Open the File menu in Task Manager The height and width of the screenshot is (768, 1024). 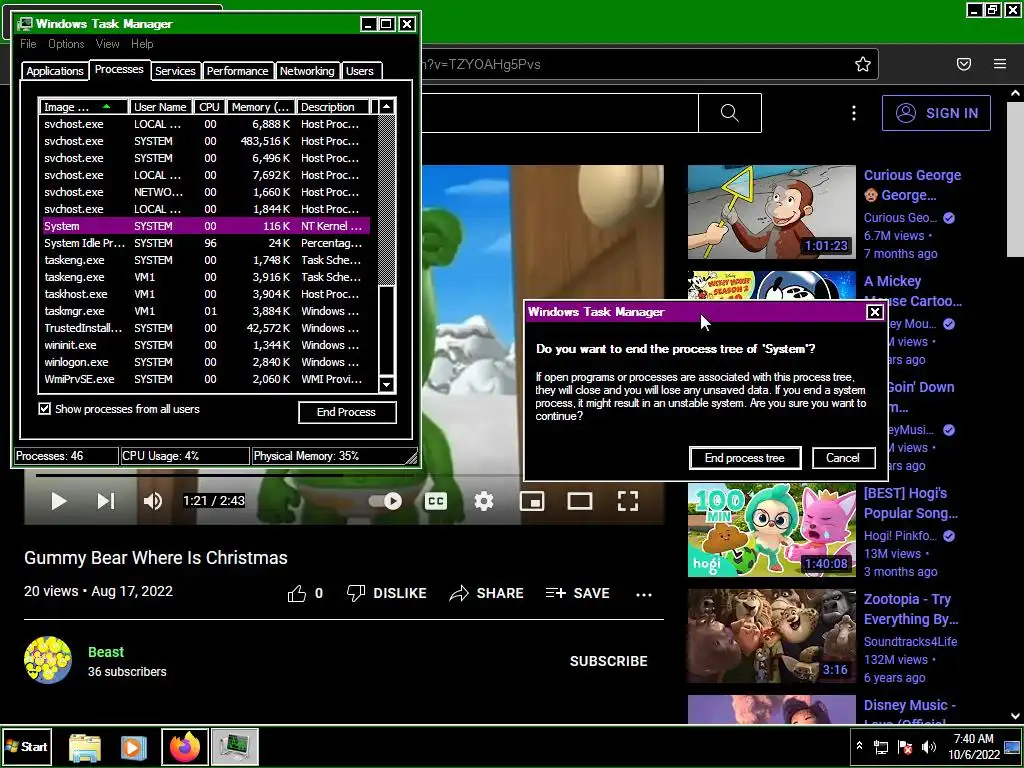tap(28, 44)
